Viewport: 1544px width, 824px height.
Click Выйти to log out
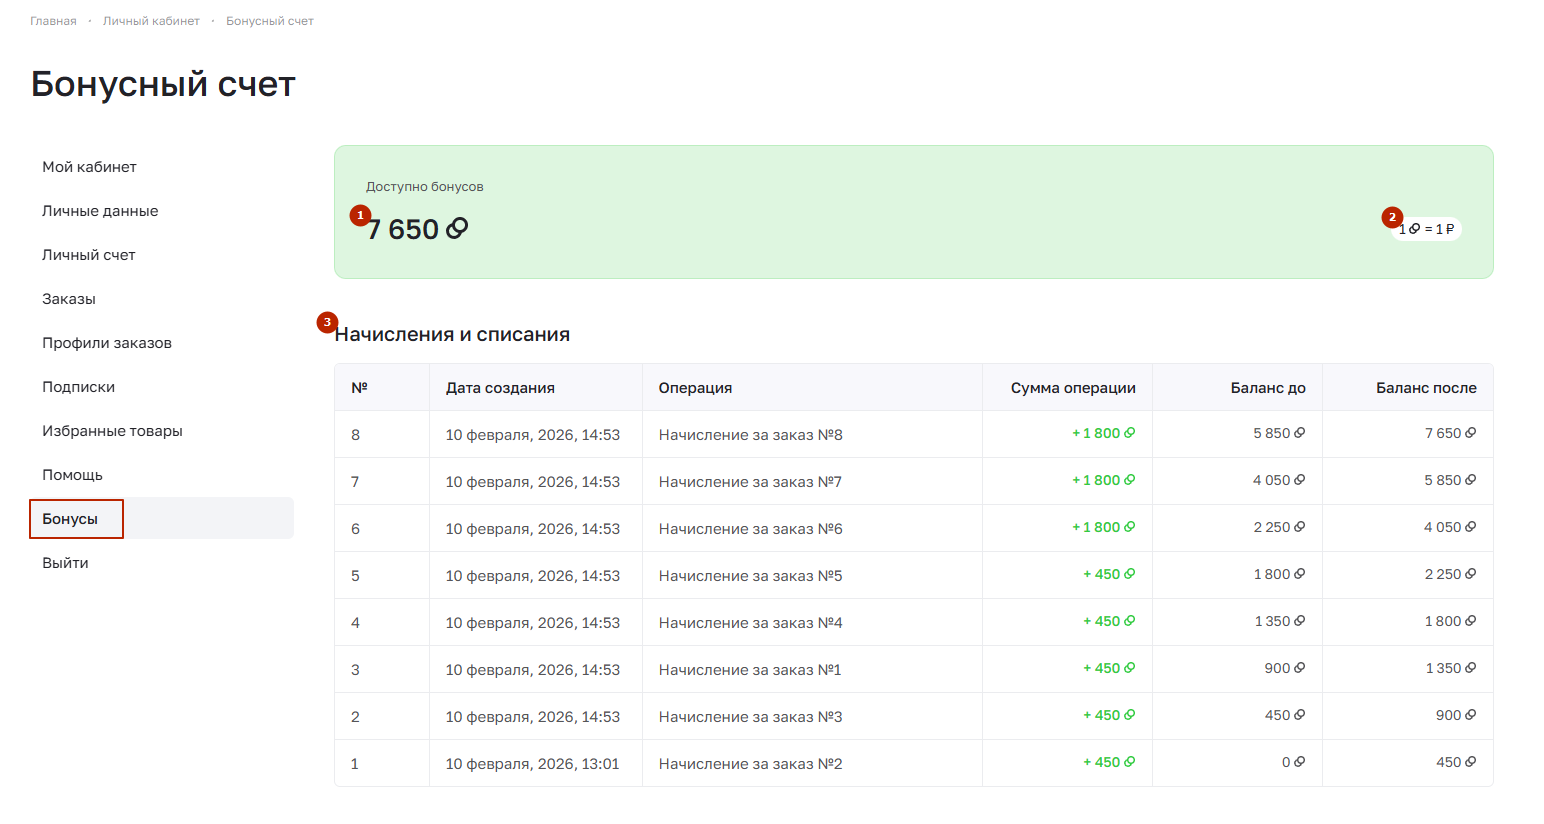point(65,563)
